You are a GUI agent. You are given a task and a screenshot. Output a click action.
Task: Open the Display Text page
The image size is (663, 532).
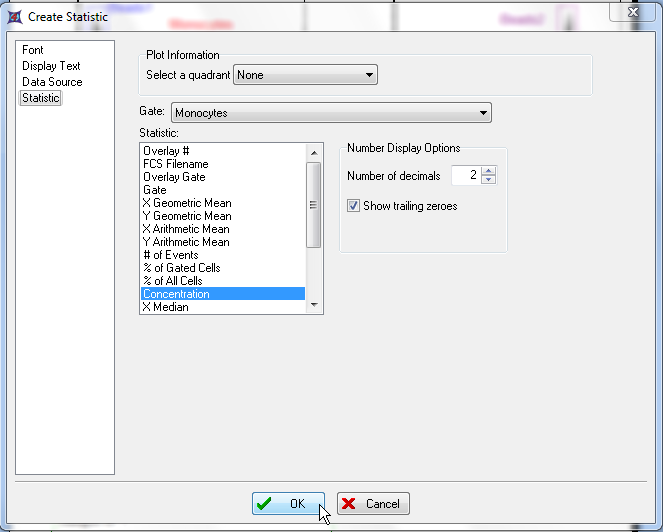(51, 66)
